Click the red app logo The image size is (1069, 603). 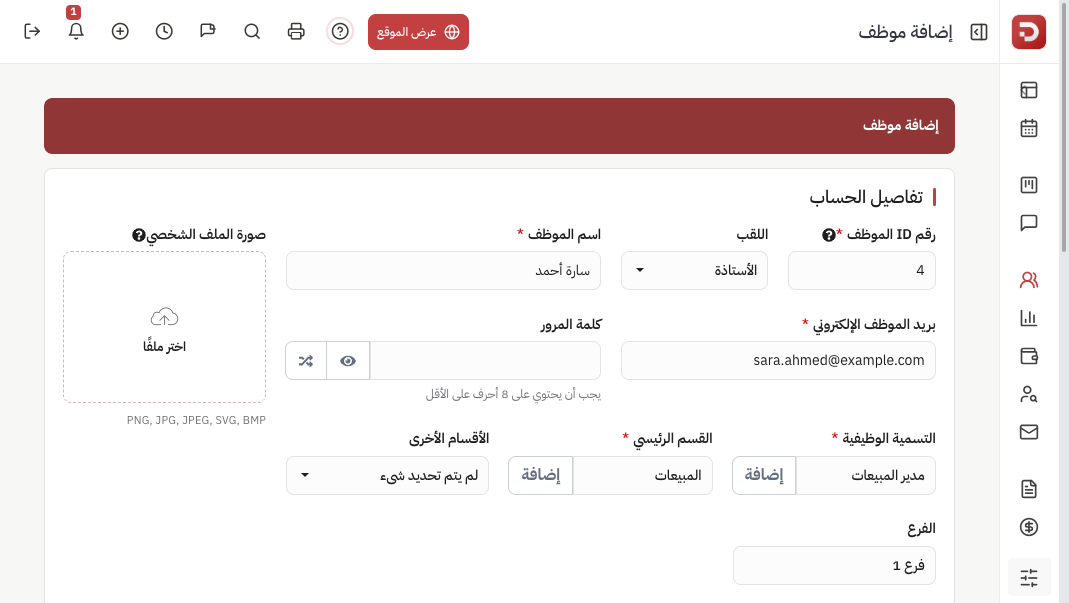pyautogui.click(x=1028, y=31)
